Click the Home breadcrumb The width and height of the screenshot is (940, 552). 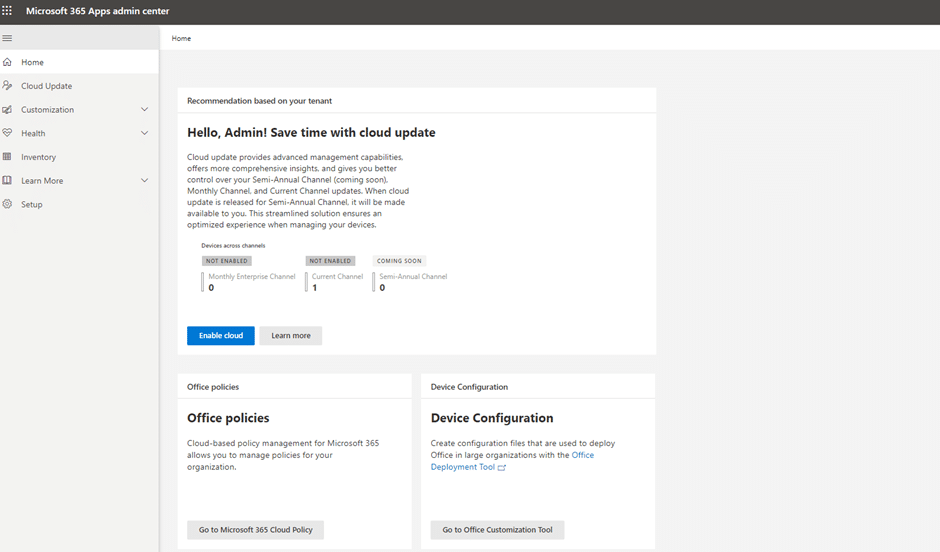point(181,38)
